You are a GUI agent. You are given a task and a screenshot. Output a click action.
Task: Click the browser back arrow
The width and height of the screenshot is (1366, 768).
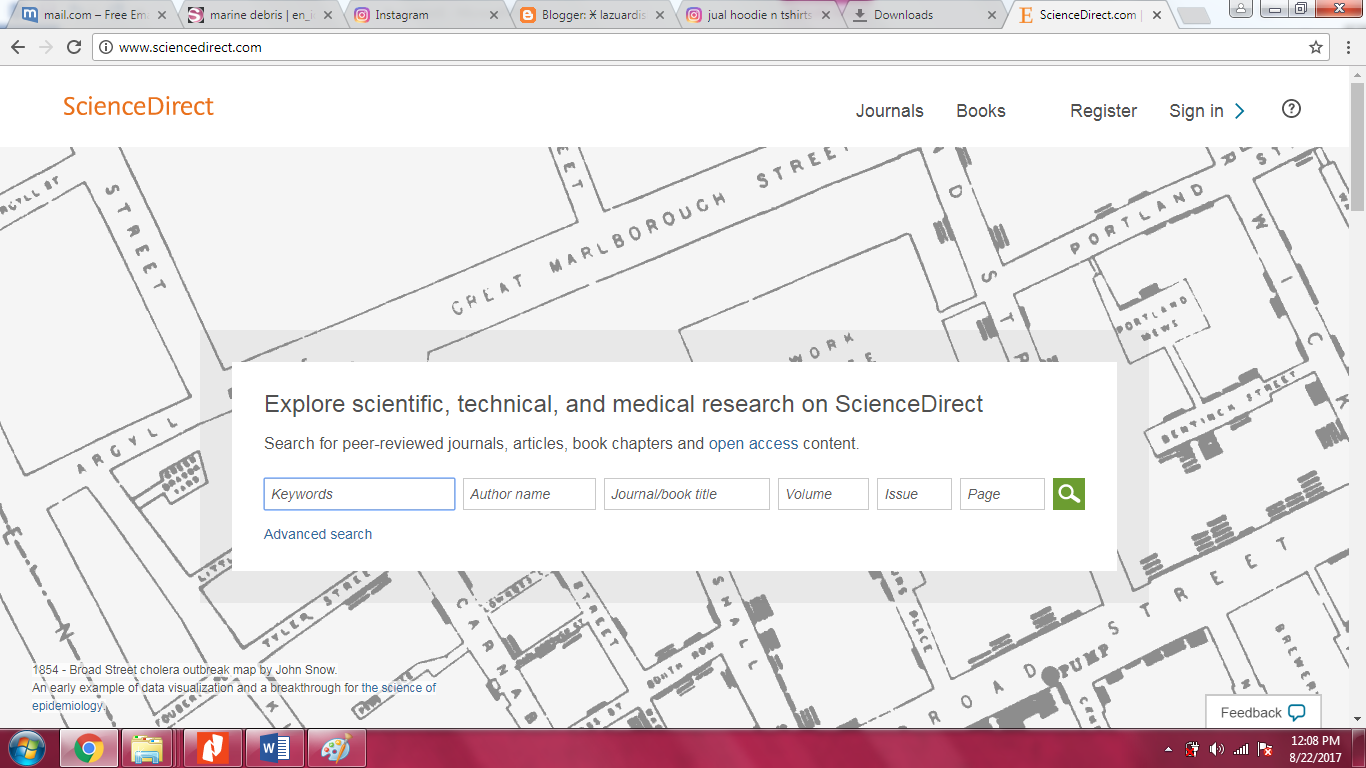(x=18, y=47)
